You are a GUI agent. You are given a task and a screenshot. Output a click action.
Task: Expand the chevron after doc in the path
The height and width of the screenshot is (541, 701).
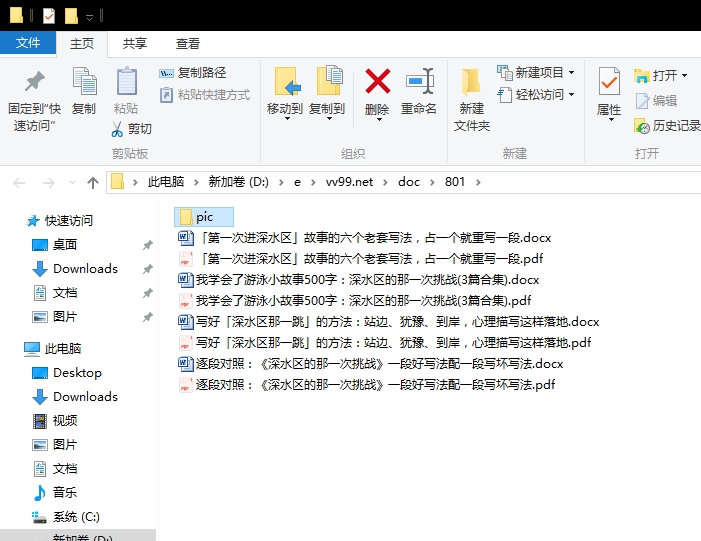tap(432, 182)
